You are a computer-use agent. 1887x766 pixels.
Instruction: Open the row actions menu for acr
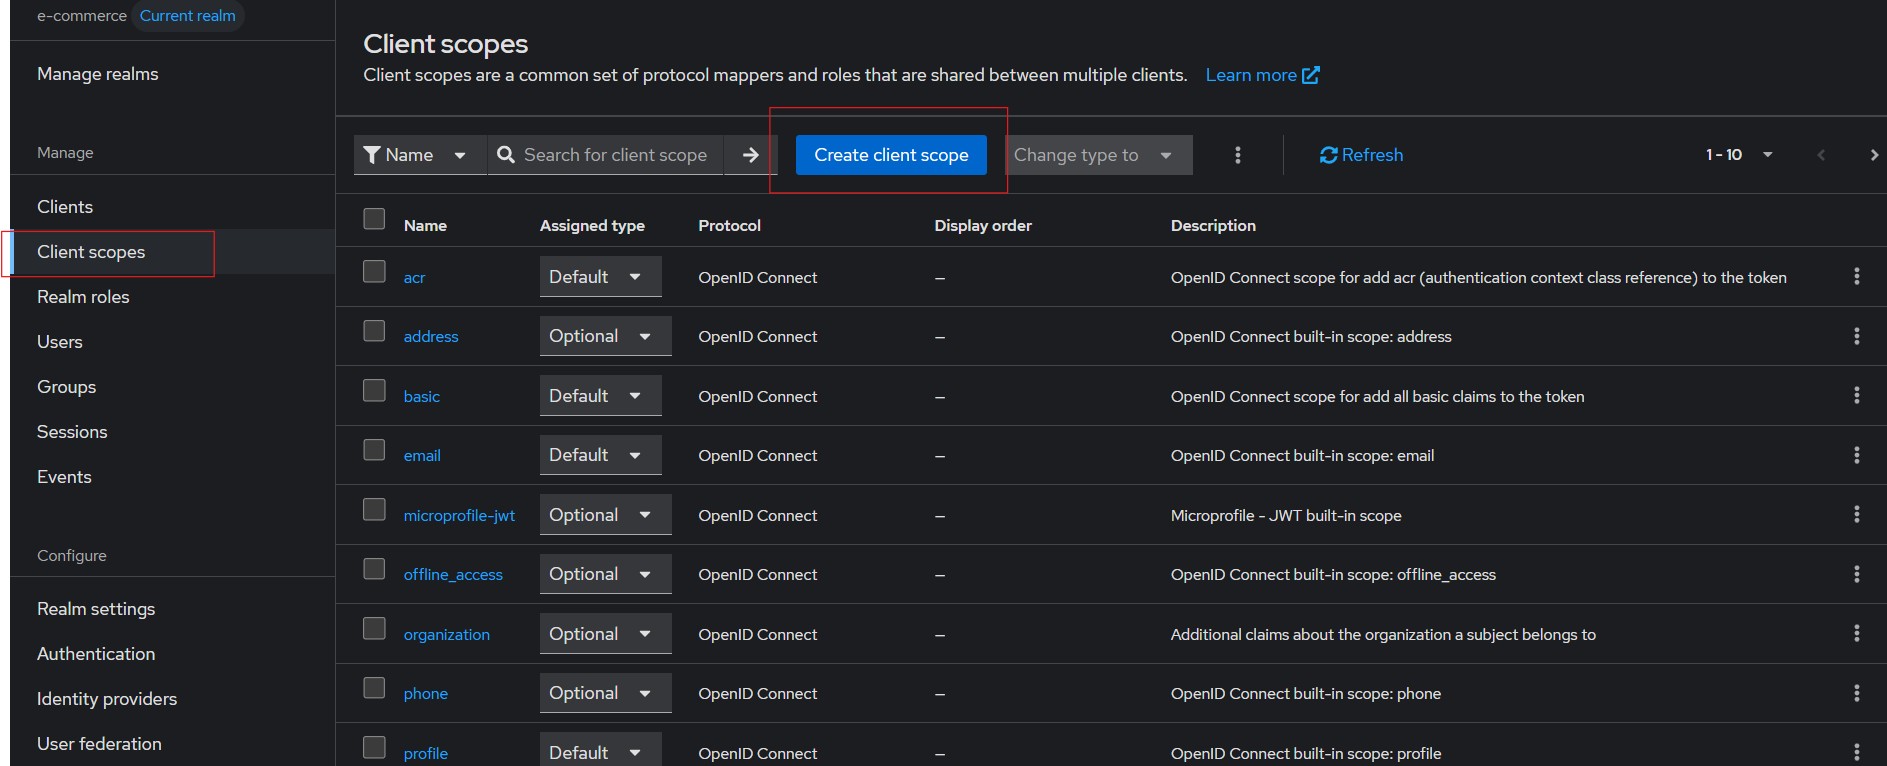pyautogui.click(x=1856, y=277)
